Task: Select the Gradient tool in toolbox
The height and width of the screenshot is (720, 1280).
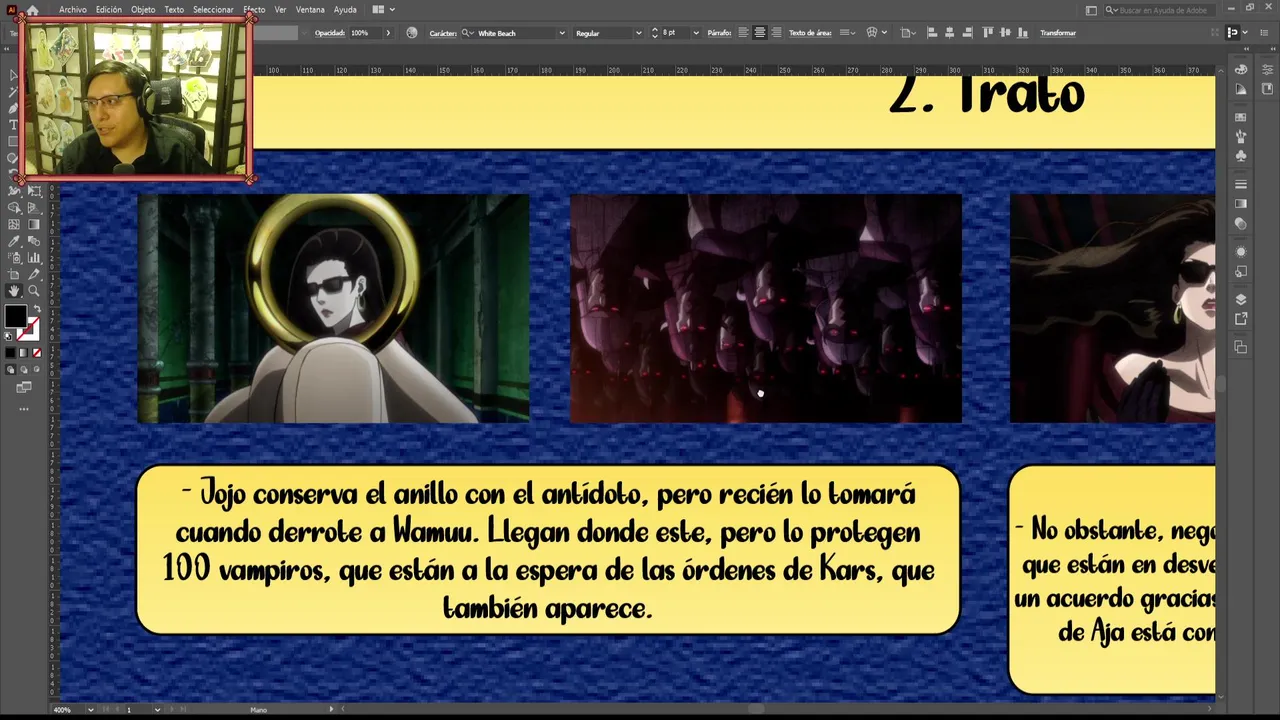Action: (34, 225)
